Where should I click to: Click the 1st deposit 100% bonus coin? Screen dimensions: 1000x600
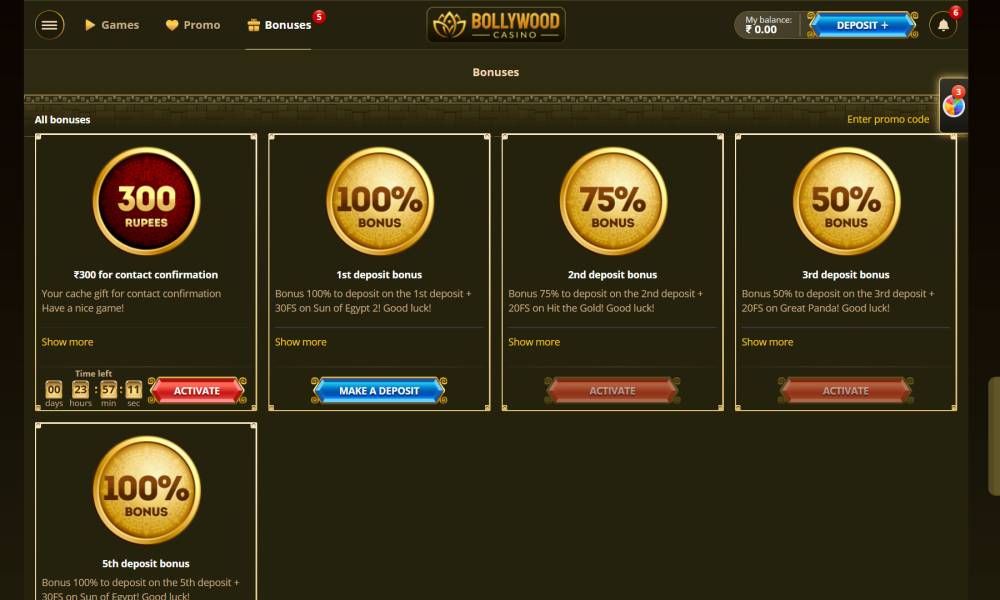[x=379, y=201]
